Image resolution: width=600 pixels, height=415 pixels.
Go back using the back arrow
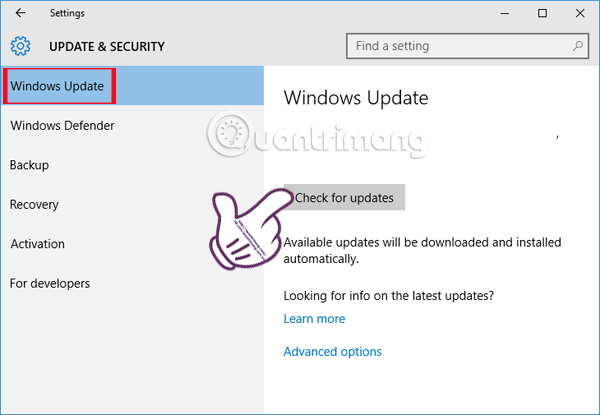(x=20, y=13)
